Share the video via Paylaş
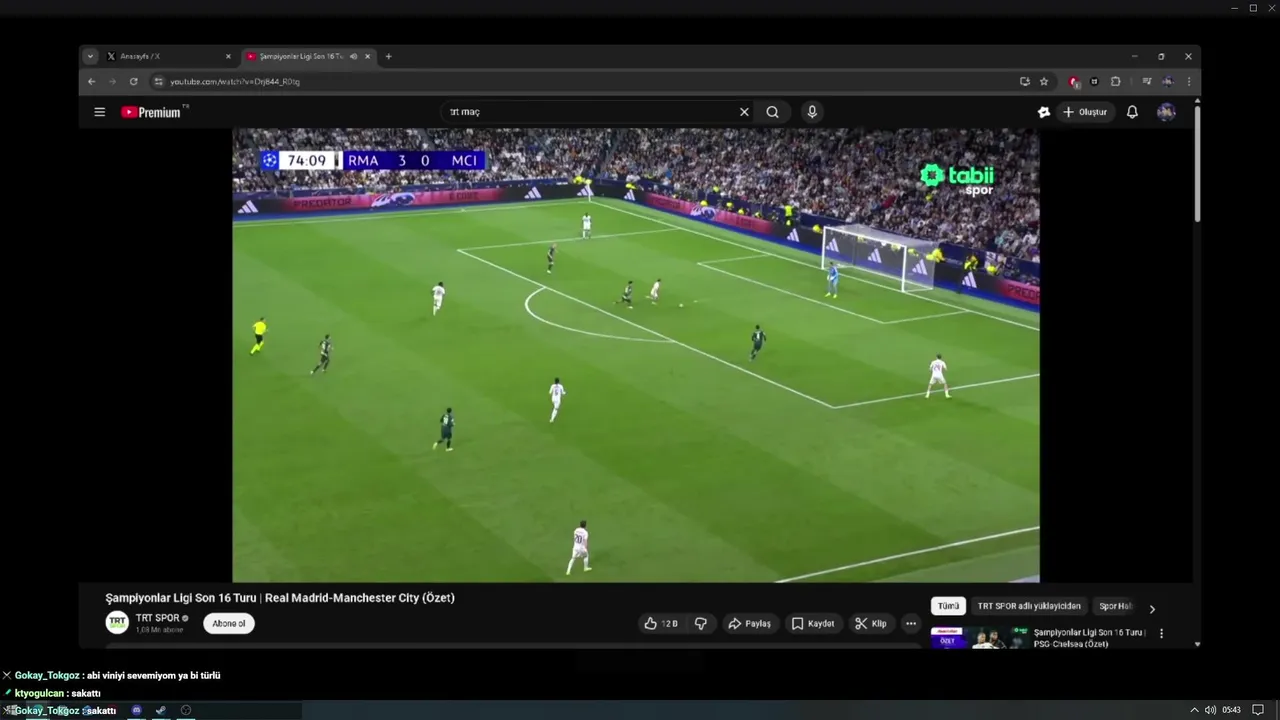Image resolution: width=1280 pixels, height=720 pixels. pos(749,623)
